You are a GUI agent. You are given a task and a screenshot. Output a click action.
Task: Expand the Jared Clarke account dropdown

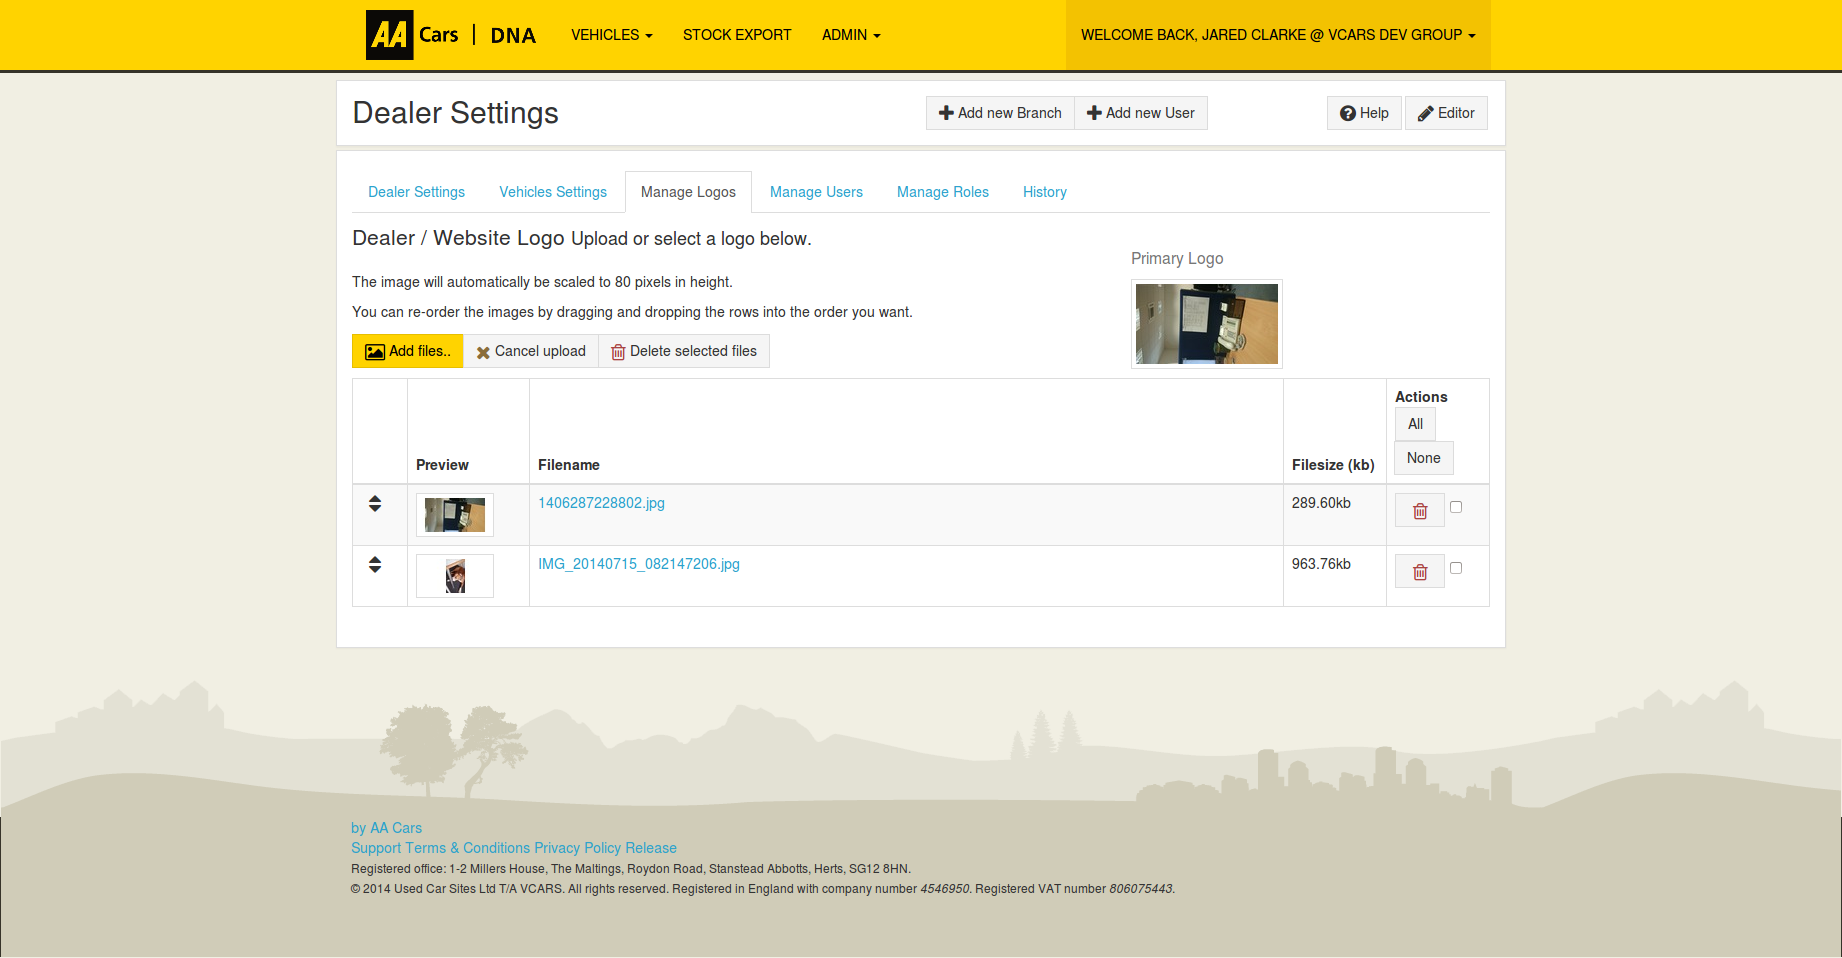tap(1277, 34)
